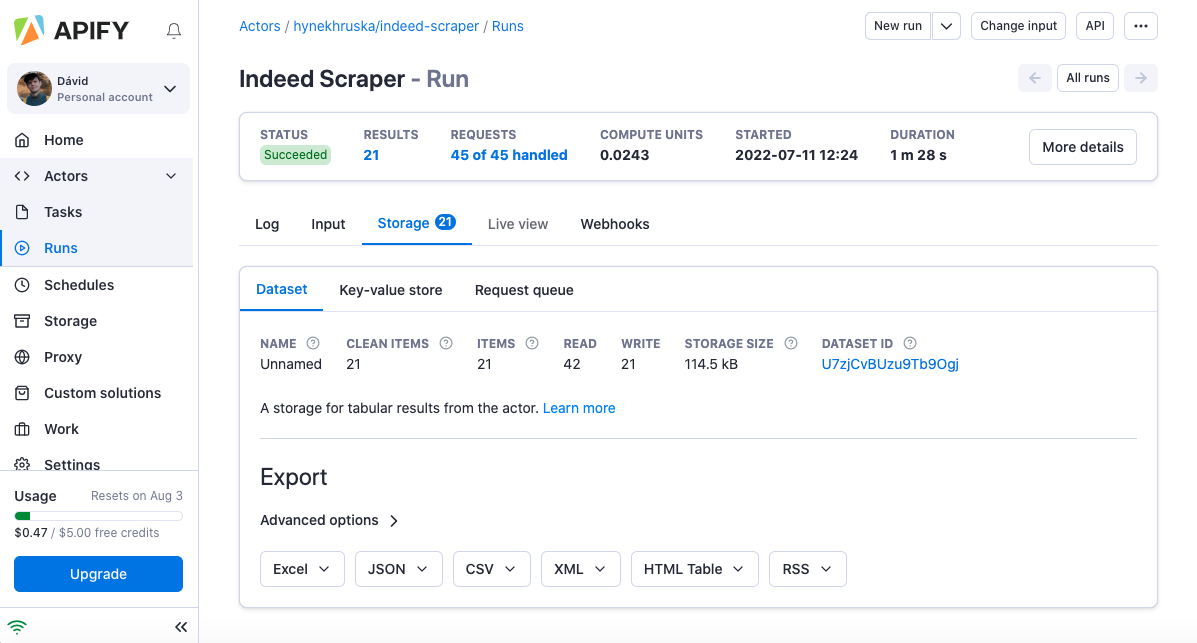Click the help icon next to NAME
The height and width of the screenshot is (643, 1197).
click(x=313, y=344)
